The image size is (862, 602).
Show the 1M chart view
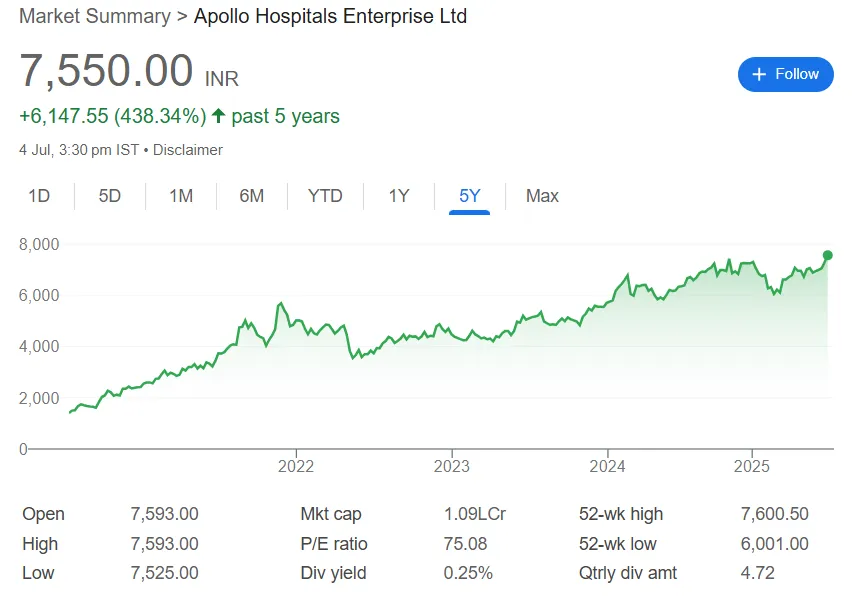click(181, 196)
